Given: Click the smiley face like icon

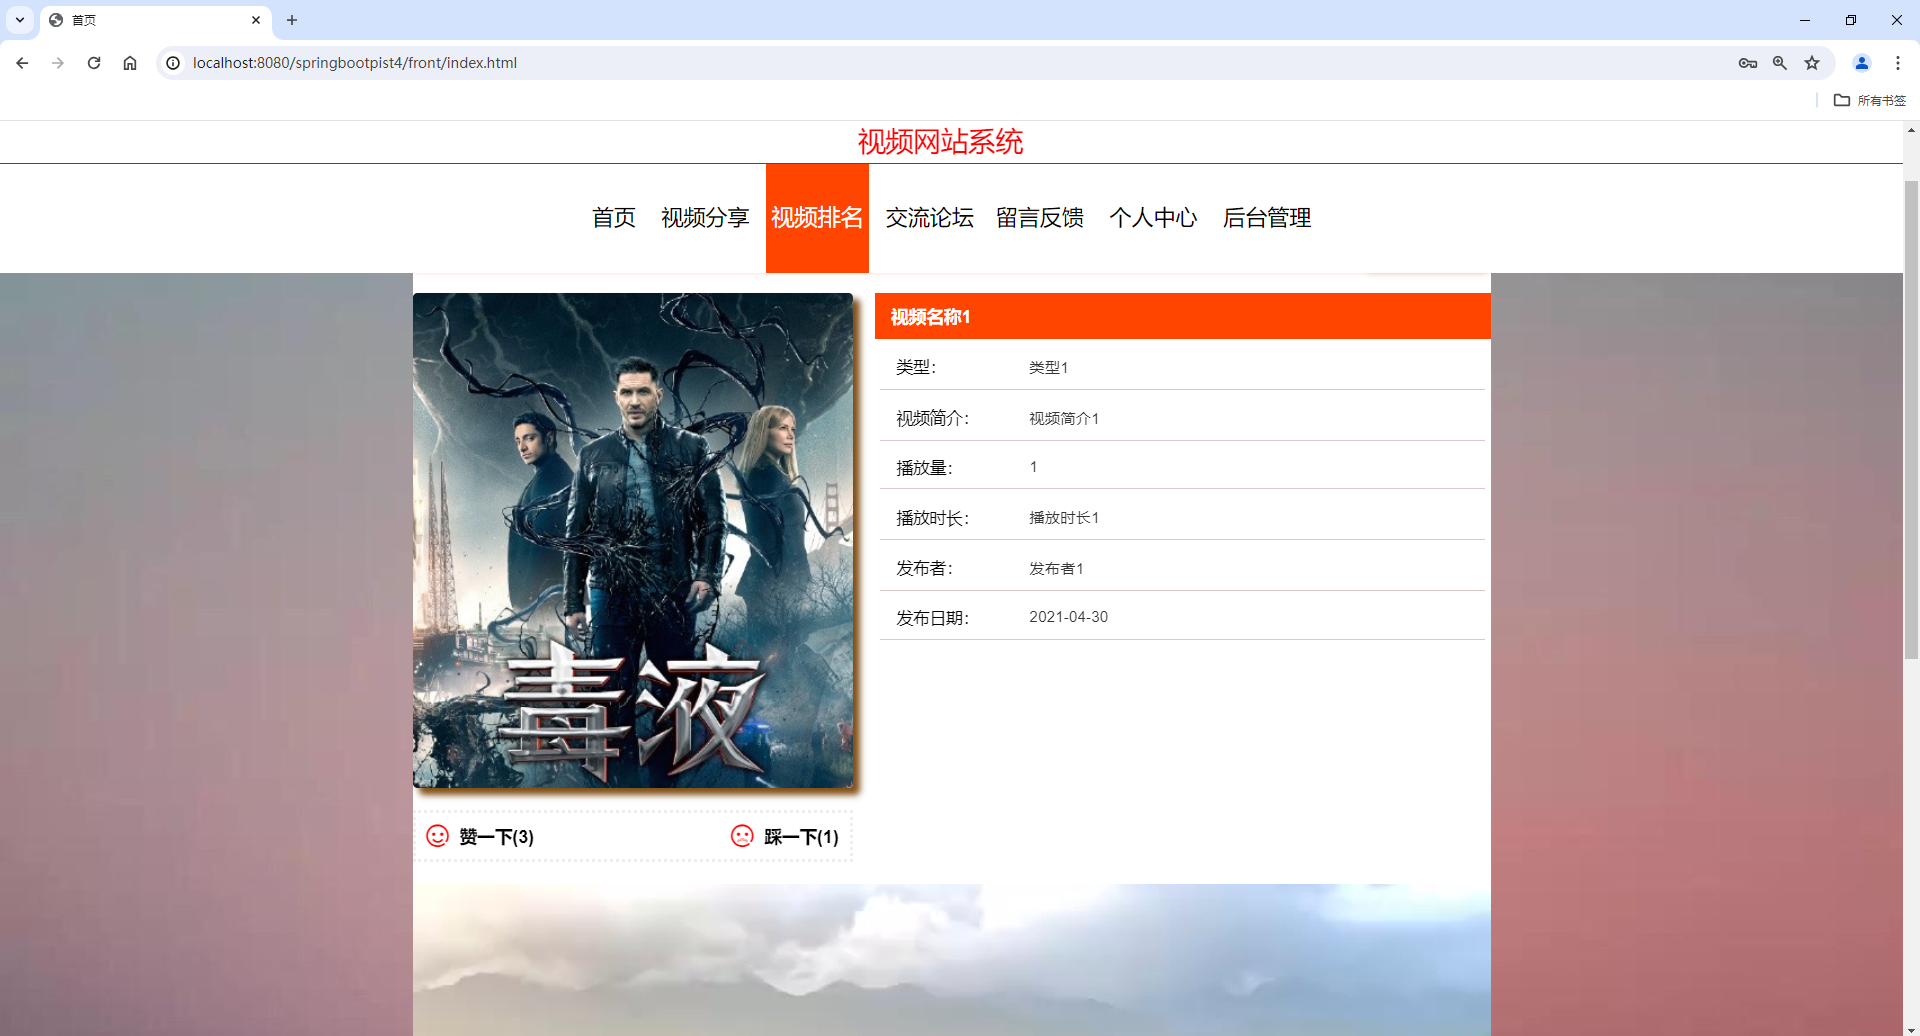Looking at the screenshot, I should pos(438,836).
